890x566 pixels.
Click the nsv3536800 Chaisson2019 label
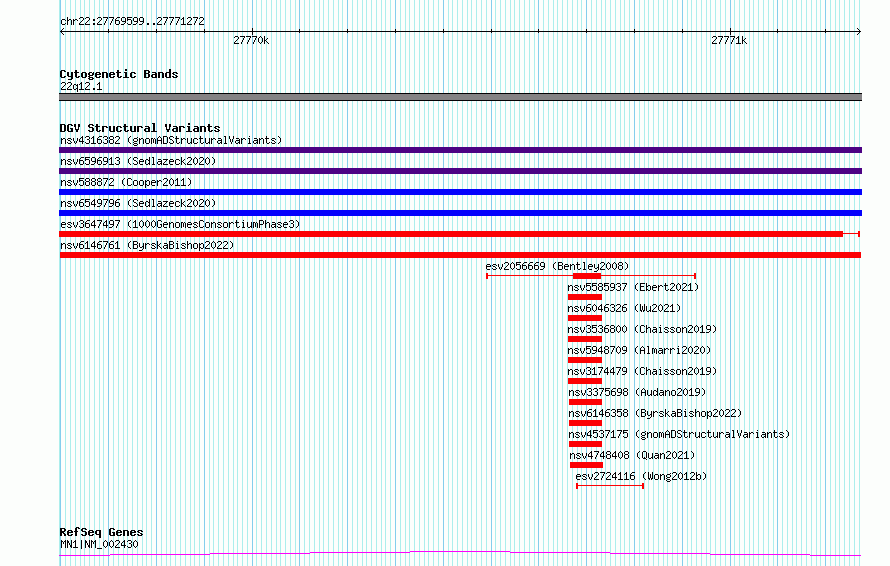[x=642, y=329]
